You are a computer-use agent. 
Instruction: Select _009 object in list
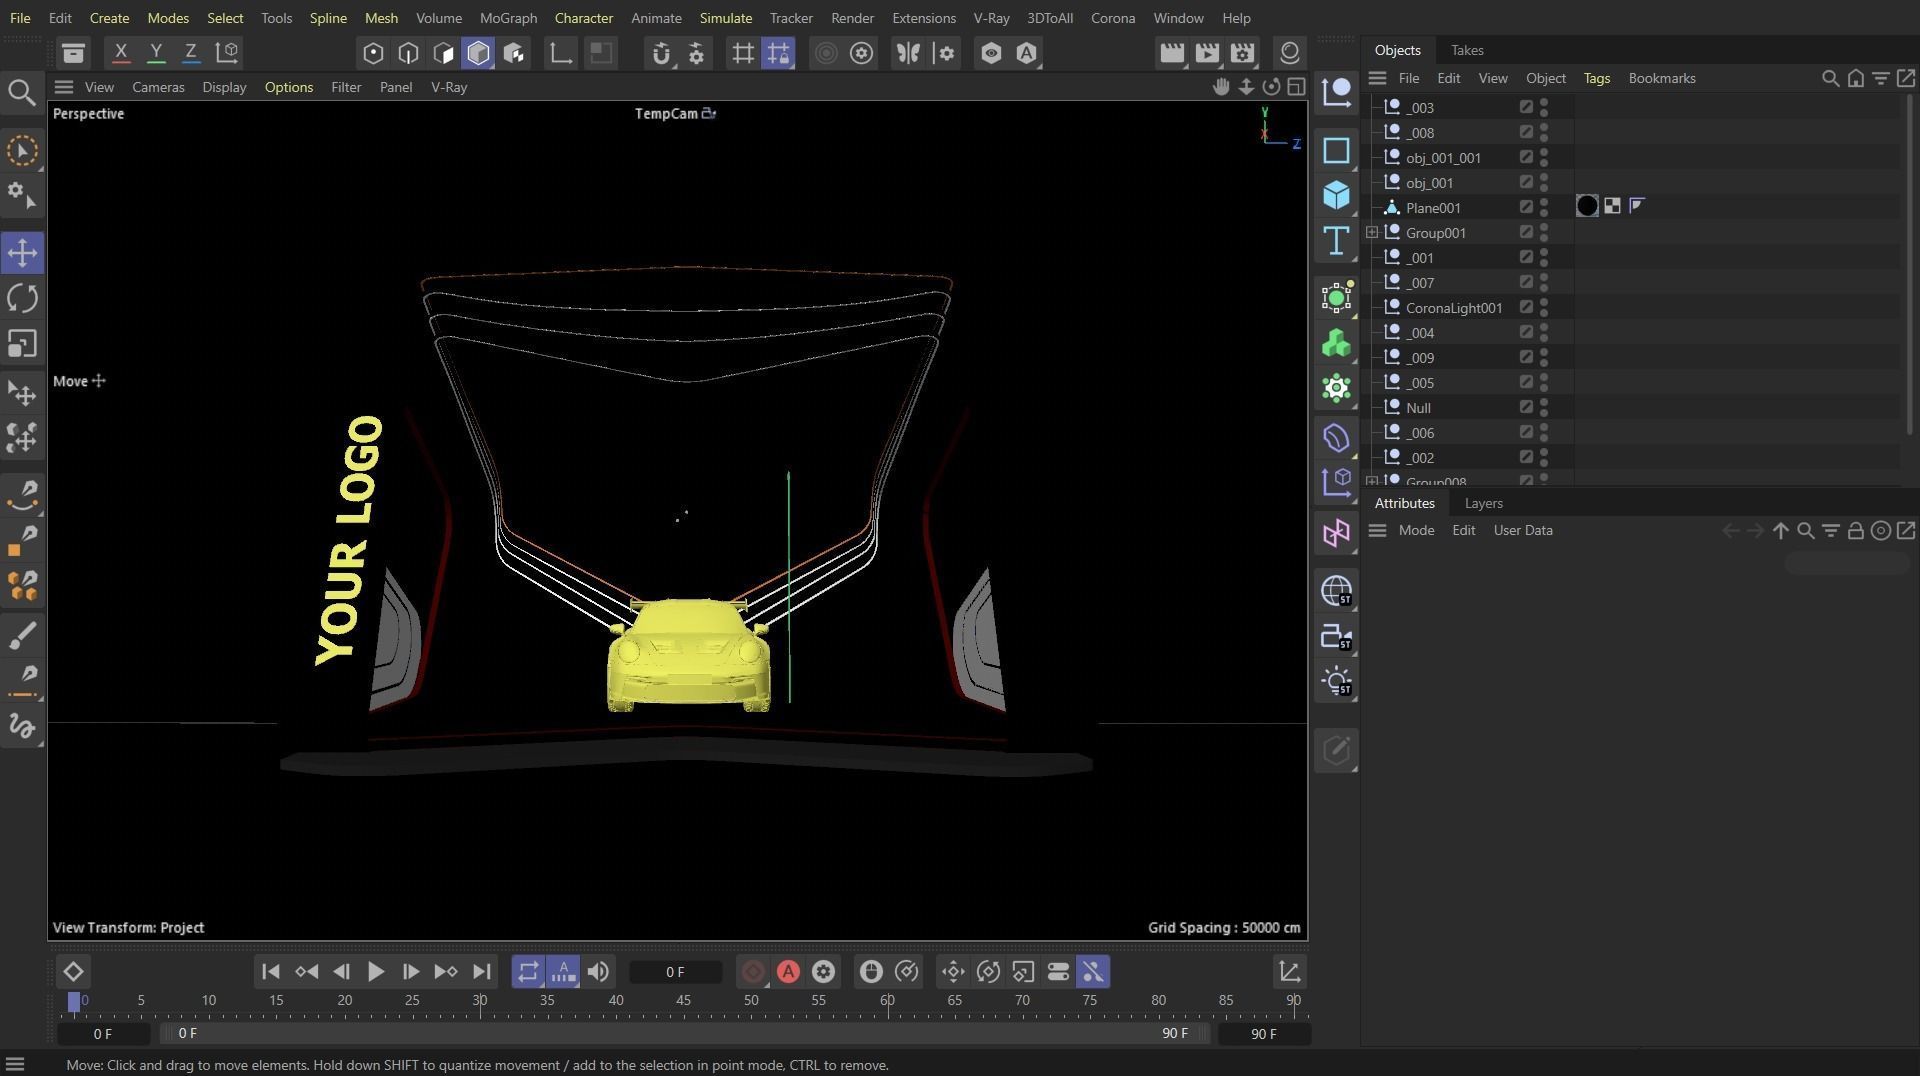click(1420, 358)
